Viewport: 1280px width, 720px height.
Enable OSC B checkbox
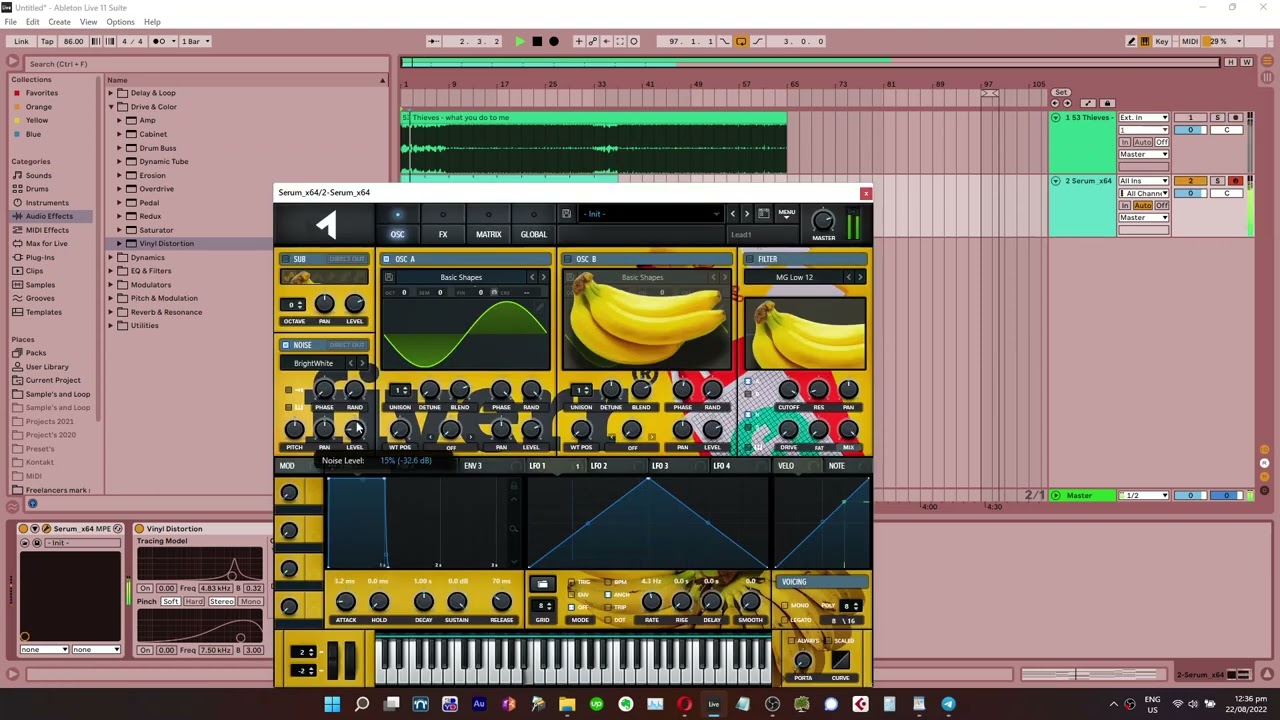click(x=568, y=259)
